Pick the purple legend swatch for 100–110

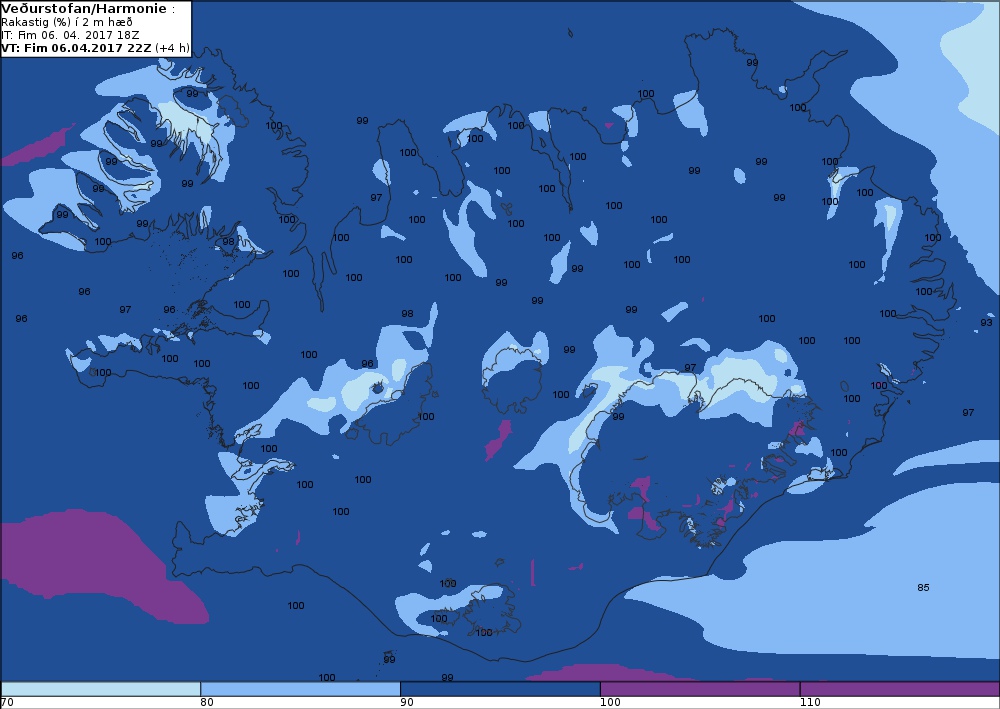pos(700,689)
